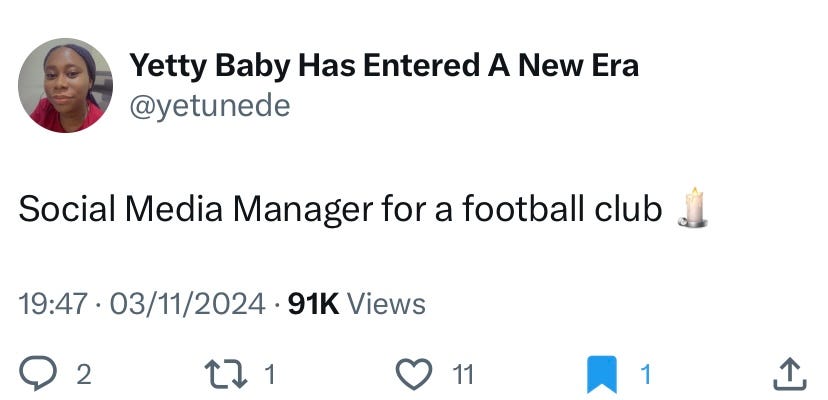Click the repost arrows icon
The width and height of the screenshot is (828, 400).
225,374
